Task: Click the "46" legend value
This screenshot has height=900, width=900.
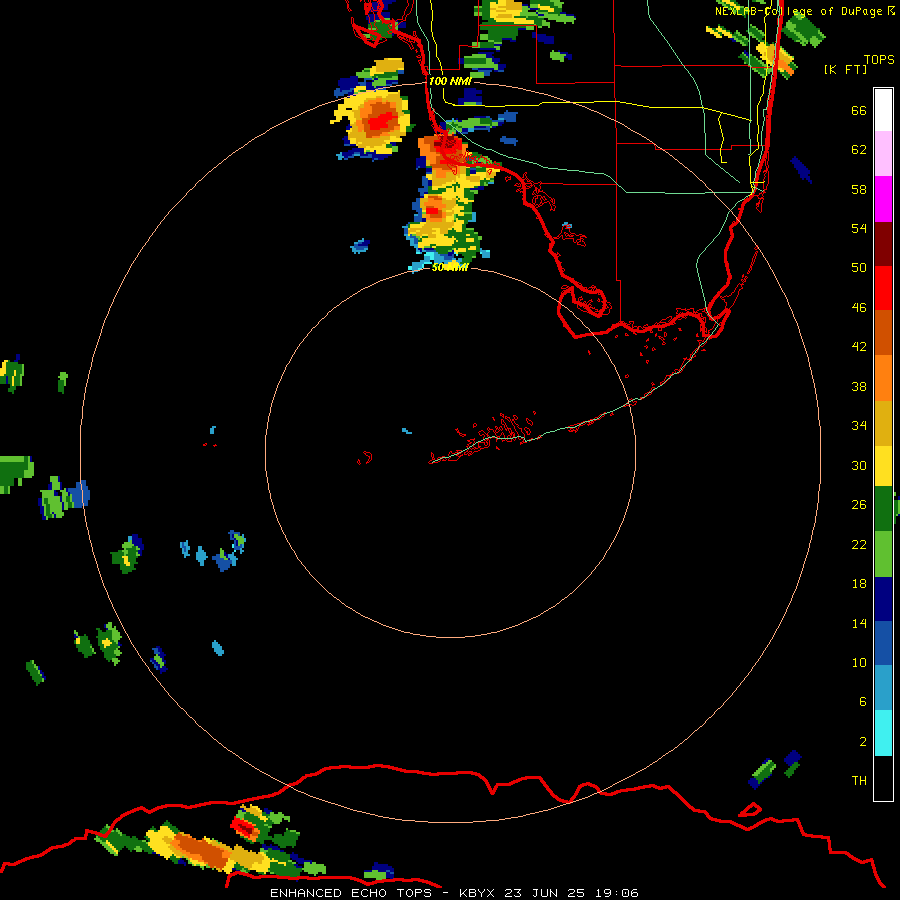Action: pos(859,308)
